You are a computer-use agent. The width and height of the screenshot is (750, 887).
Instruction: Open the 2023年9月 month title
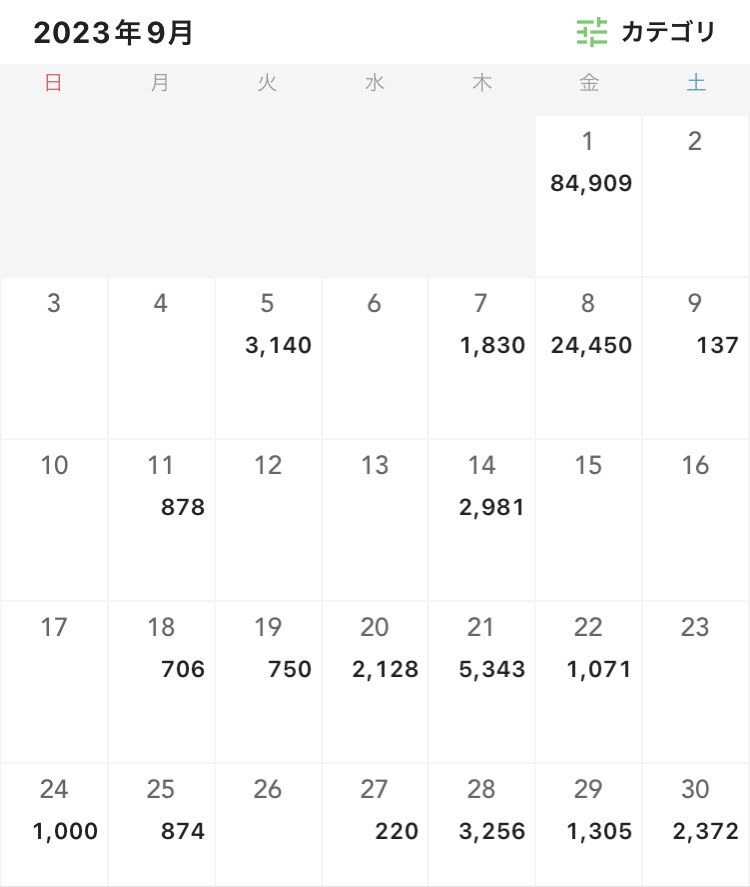113,33
